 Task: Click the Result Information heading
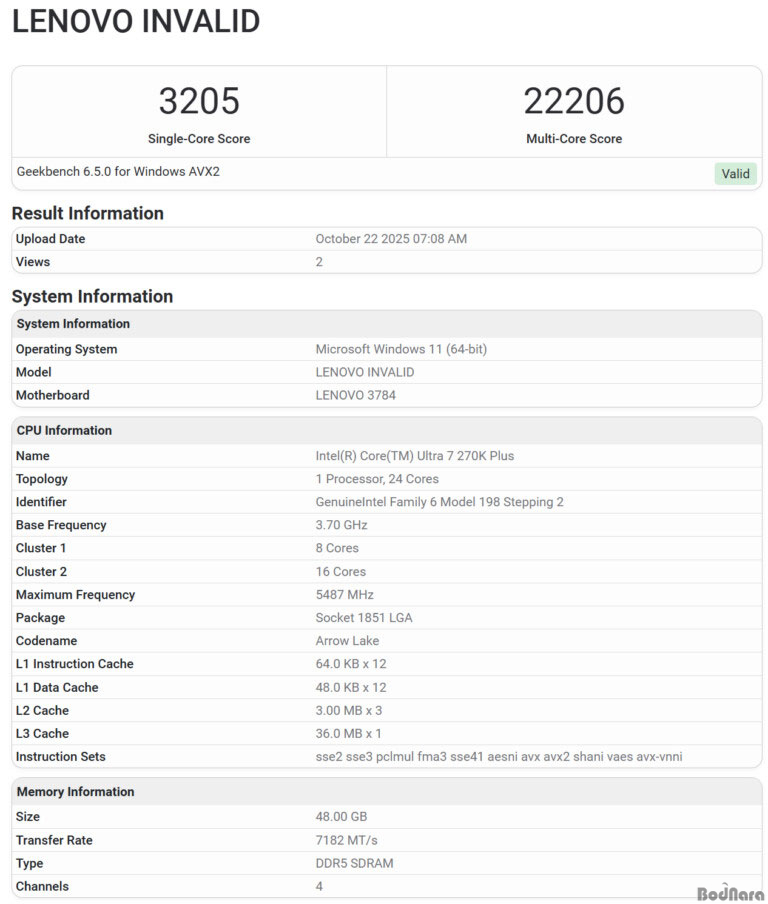click(87, 213)
